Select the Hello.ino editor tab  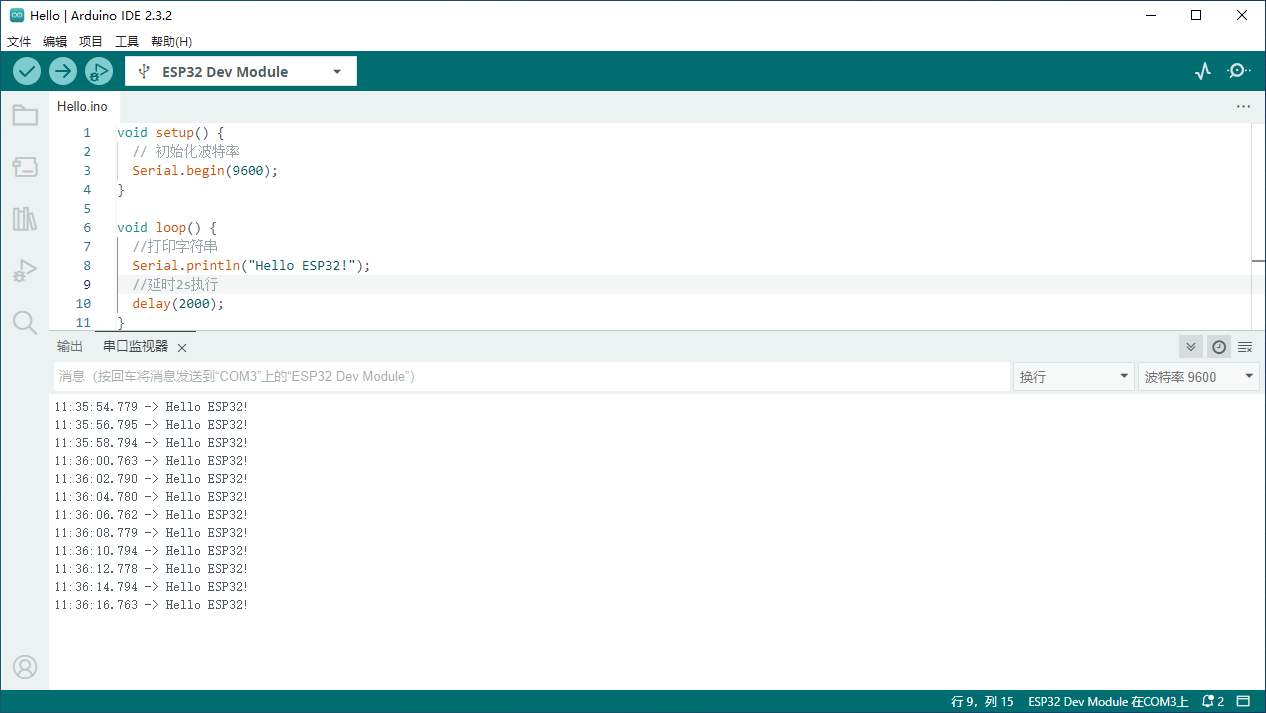pos(82,106)
